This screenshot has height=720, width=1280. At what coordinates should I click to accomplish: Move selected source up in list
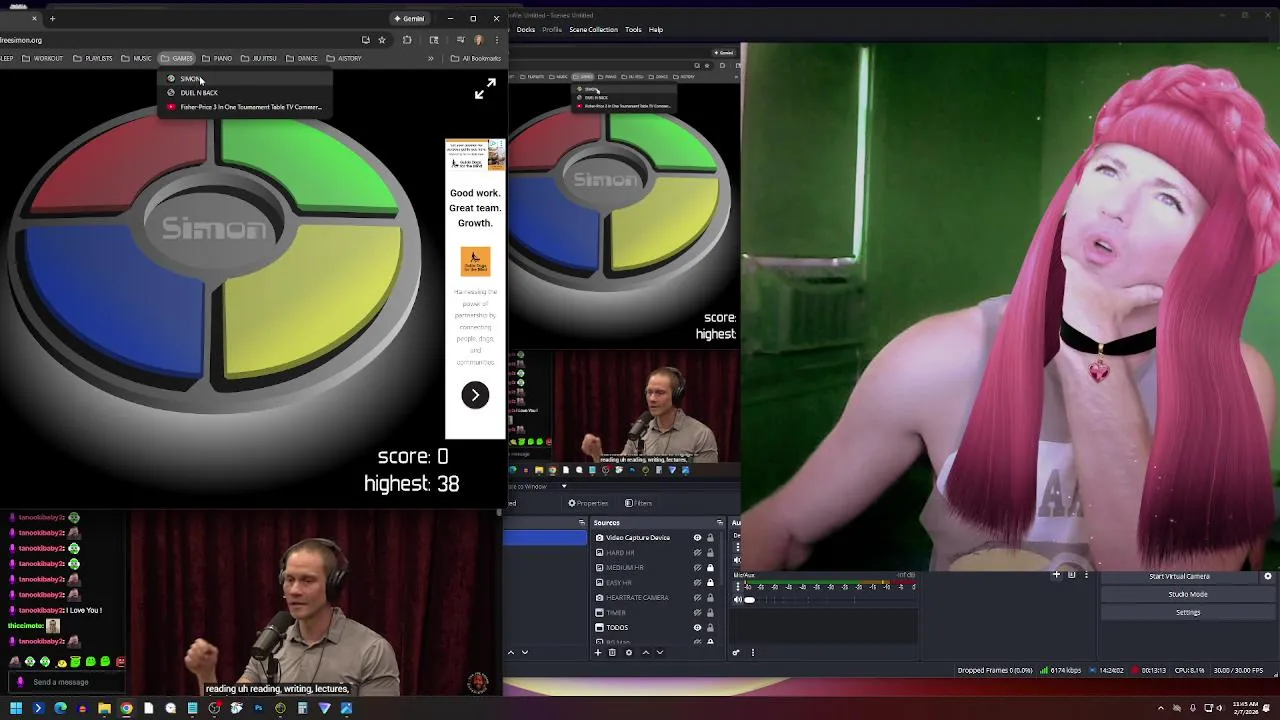click(645, 652)
